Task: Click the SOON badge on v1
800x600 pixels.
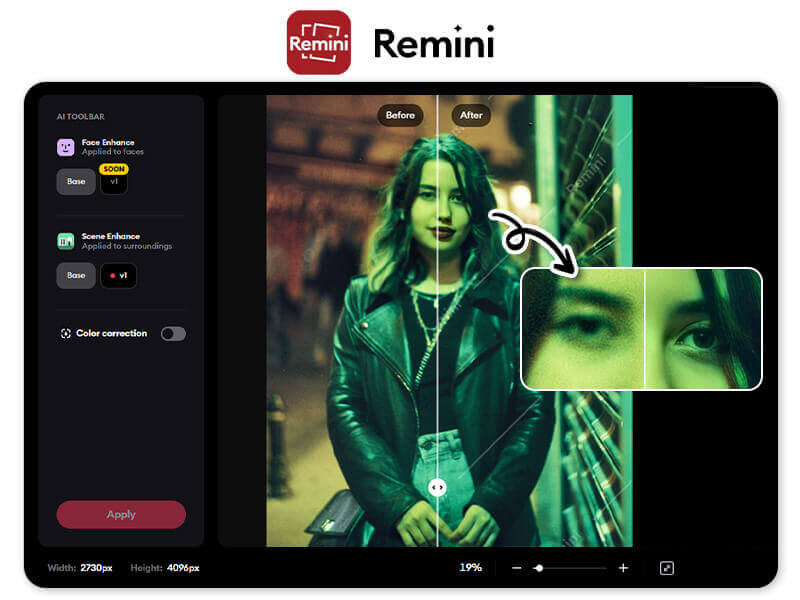Action: 113,169
